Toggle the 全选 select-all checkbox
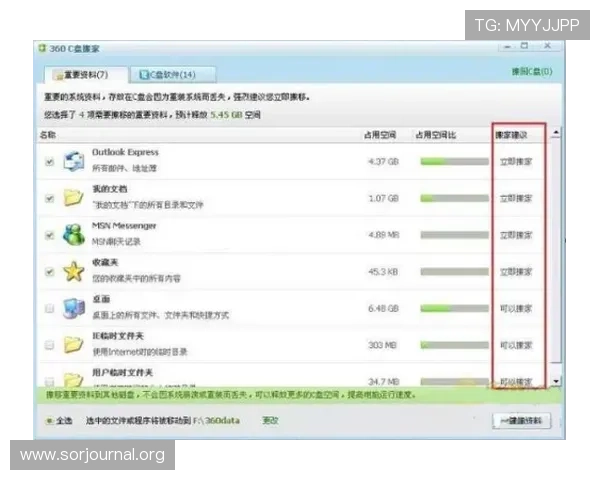 [x=49, y=421]
